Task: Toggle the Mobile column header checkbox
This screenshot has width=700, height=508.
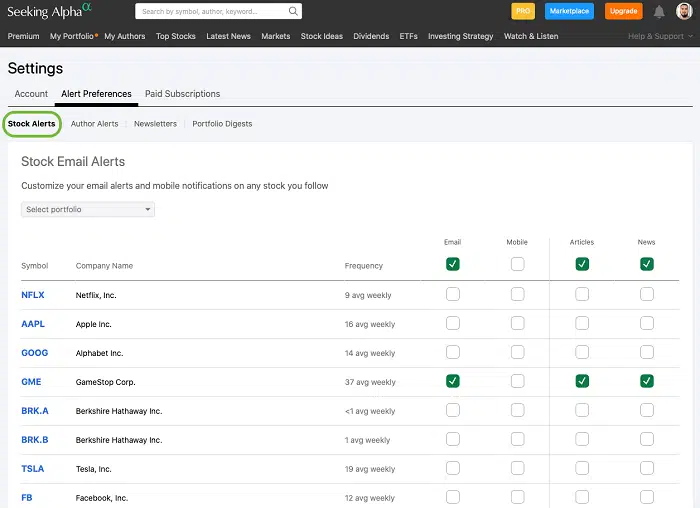Action: [x=517, y=264]
